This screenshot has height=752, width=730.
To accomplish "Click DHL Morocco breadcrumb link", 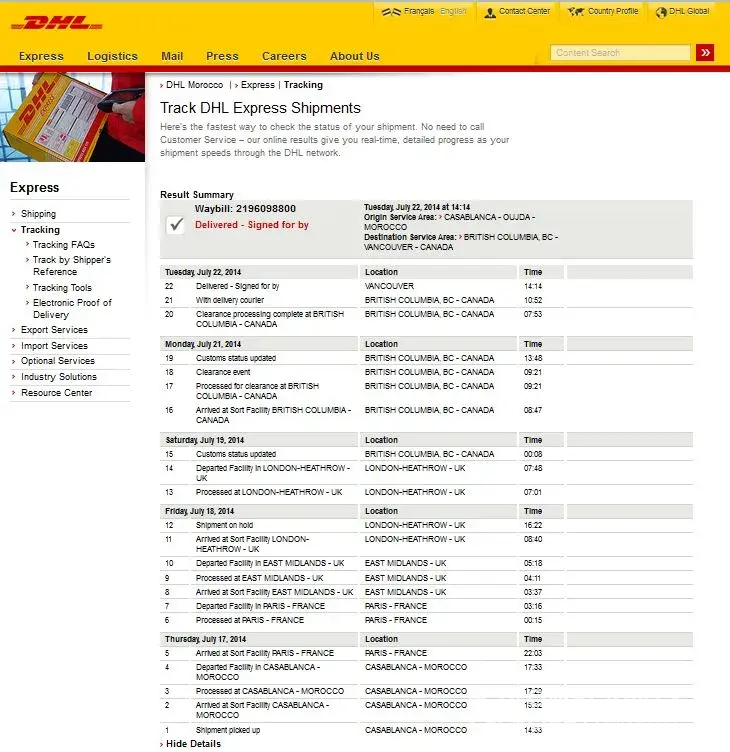I will pyautogui.click(x=194, y=85).
